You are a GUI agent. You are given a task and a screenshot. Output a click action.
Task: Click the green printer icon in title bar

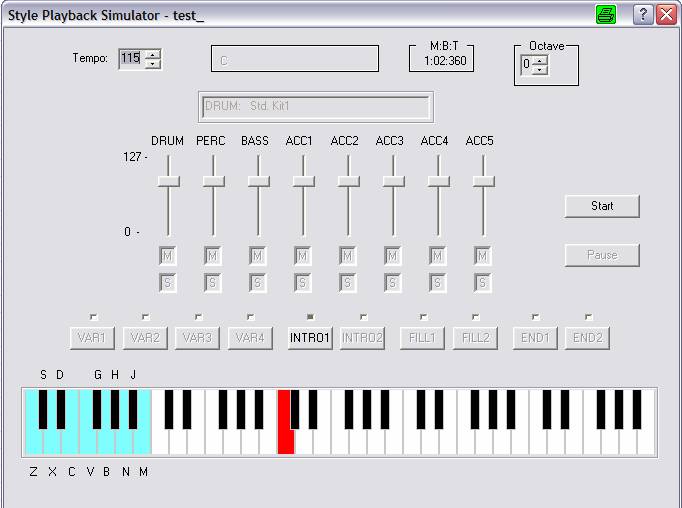pyautogui.click(x=605, y=14)
